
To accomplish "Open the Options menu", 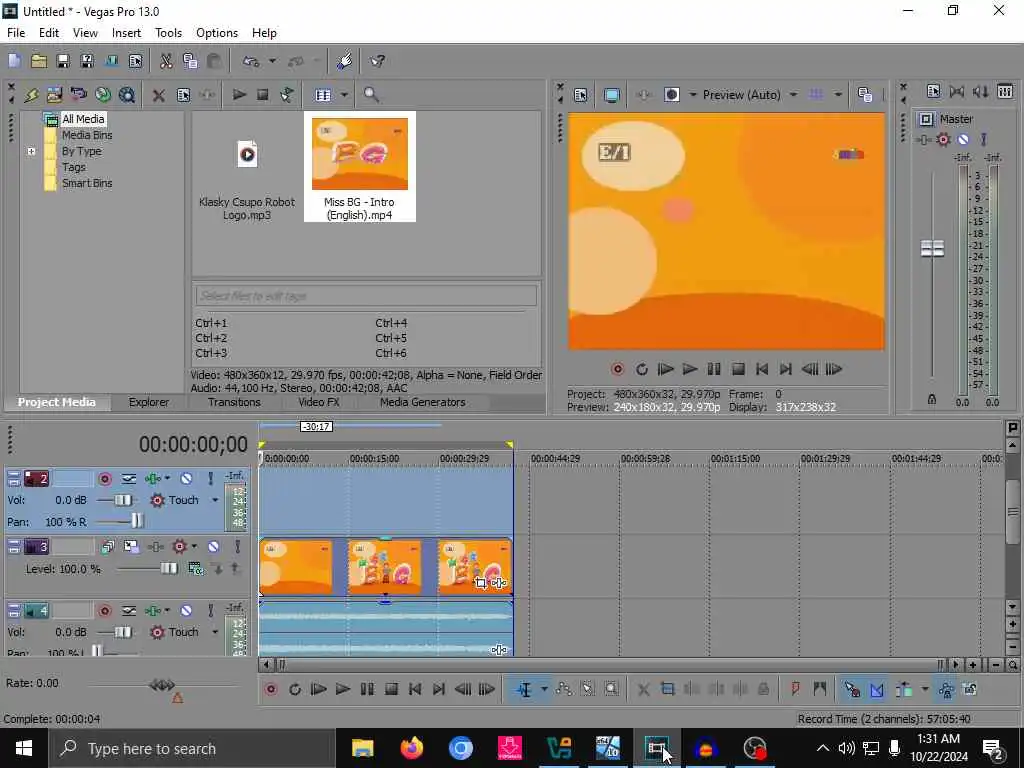I will tap(217, 33).
